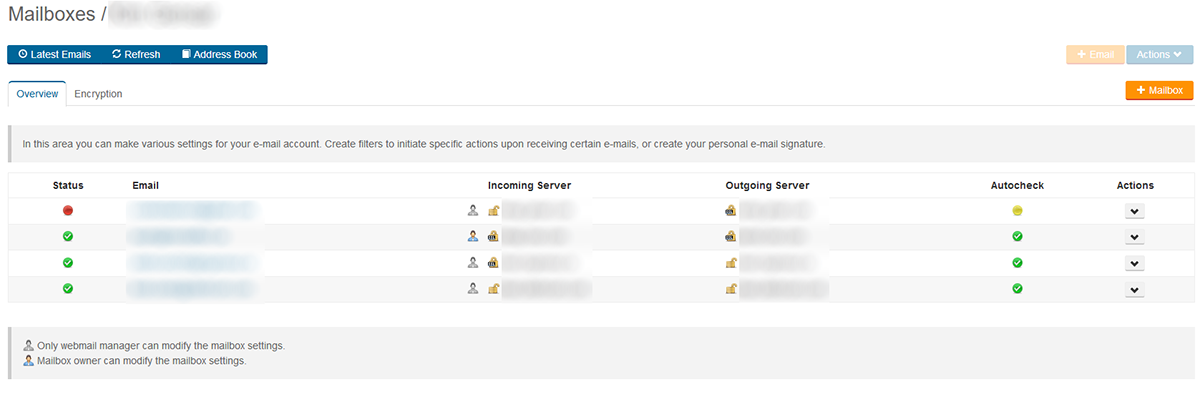Open the actions dropdown for the third mailbox

click(x=1134, y=263)
